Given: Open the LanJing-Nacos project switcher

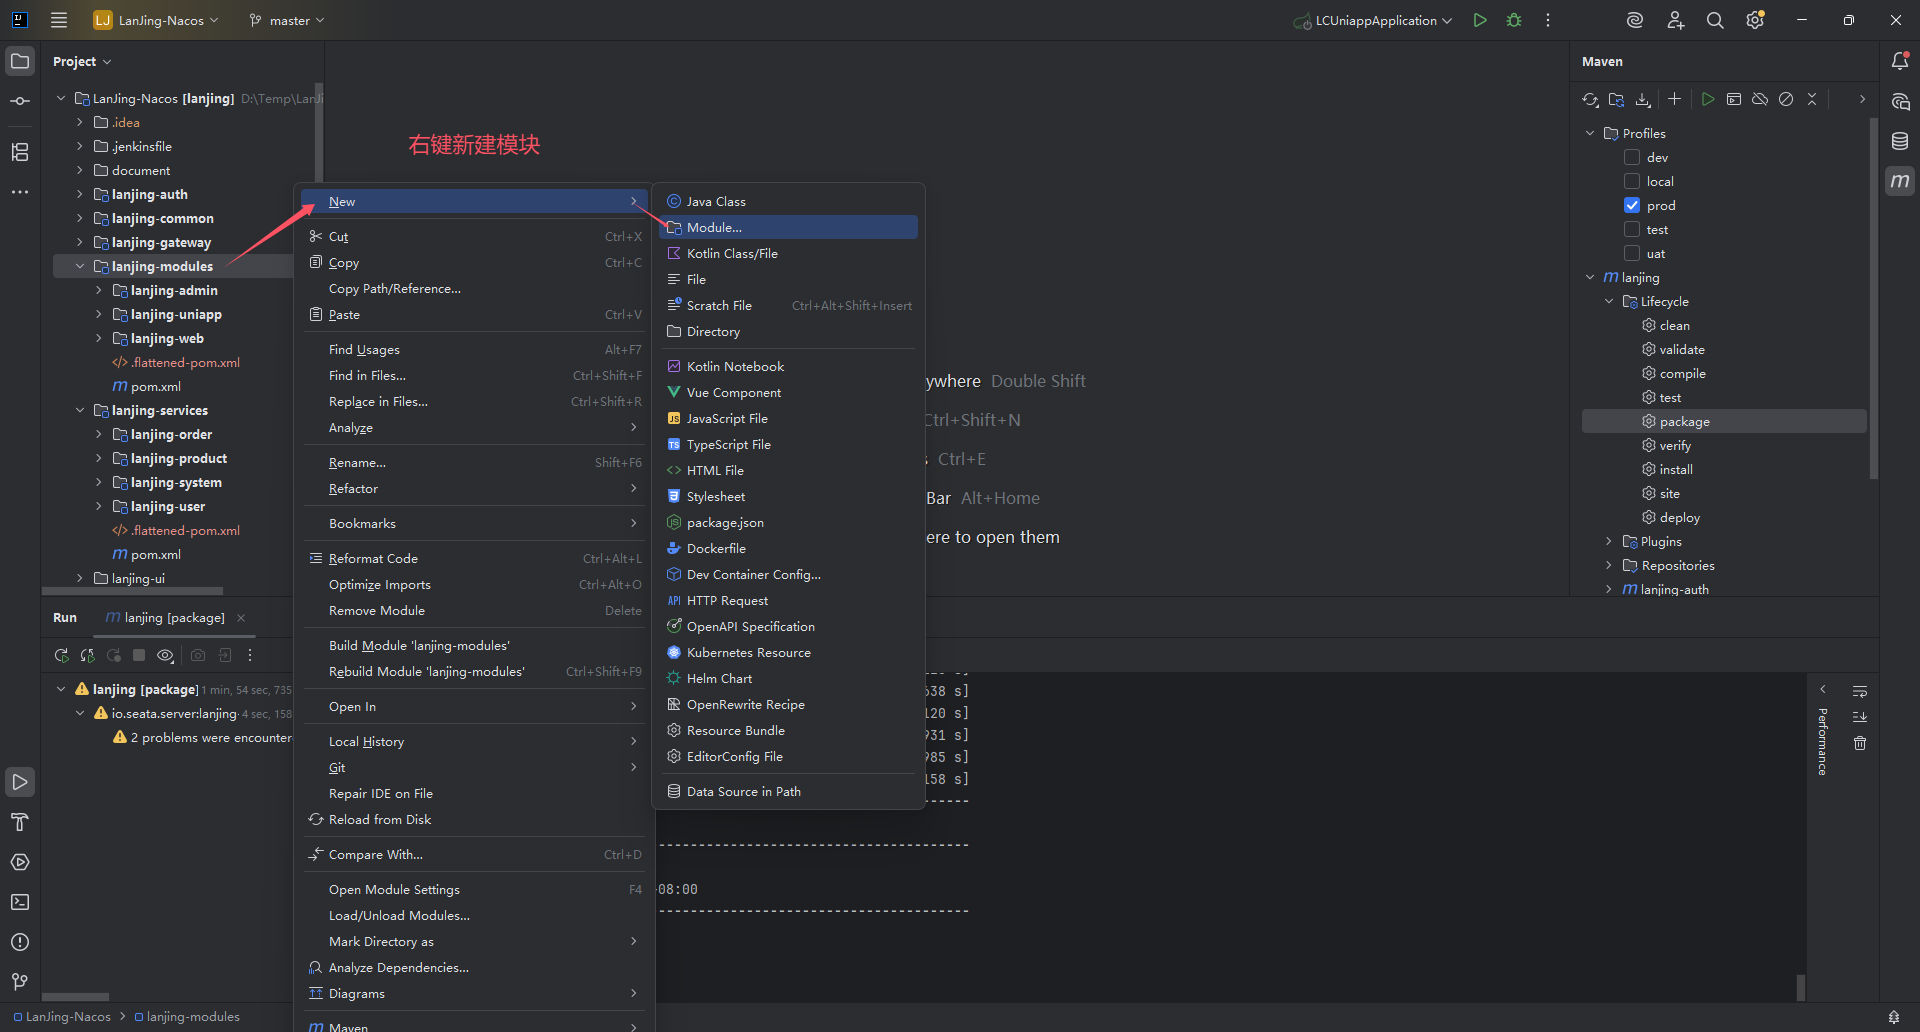Looking at the screenshot, I should pyautogui.click(x=155, y=20).
